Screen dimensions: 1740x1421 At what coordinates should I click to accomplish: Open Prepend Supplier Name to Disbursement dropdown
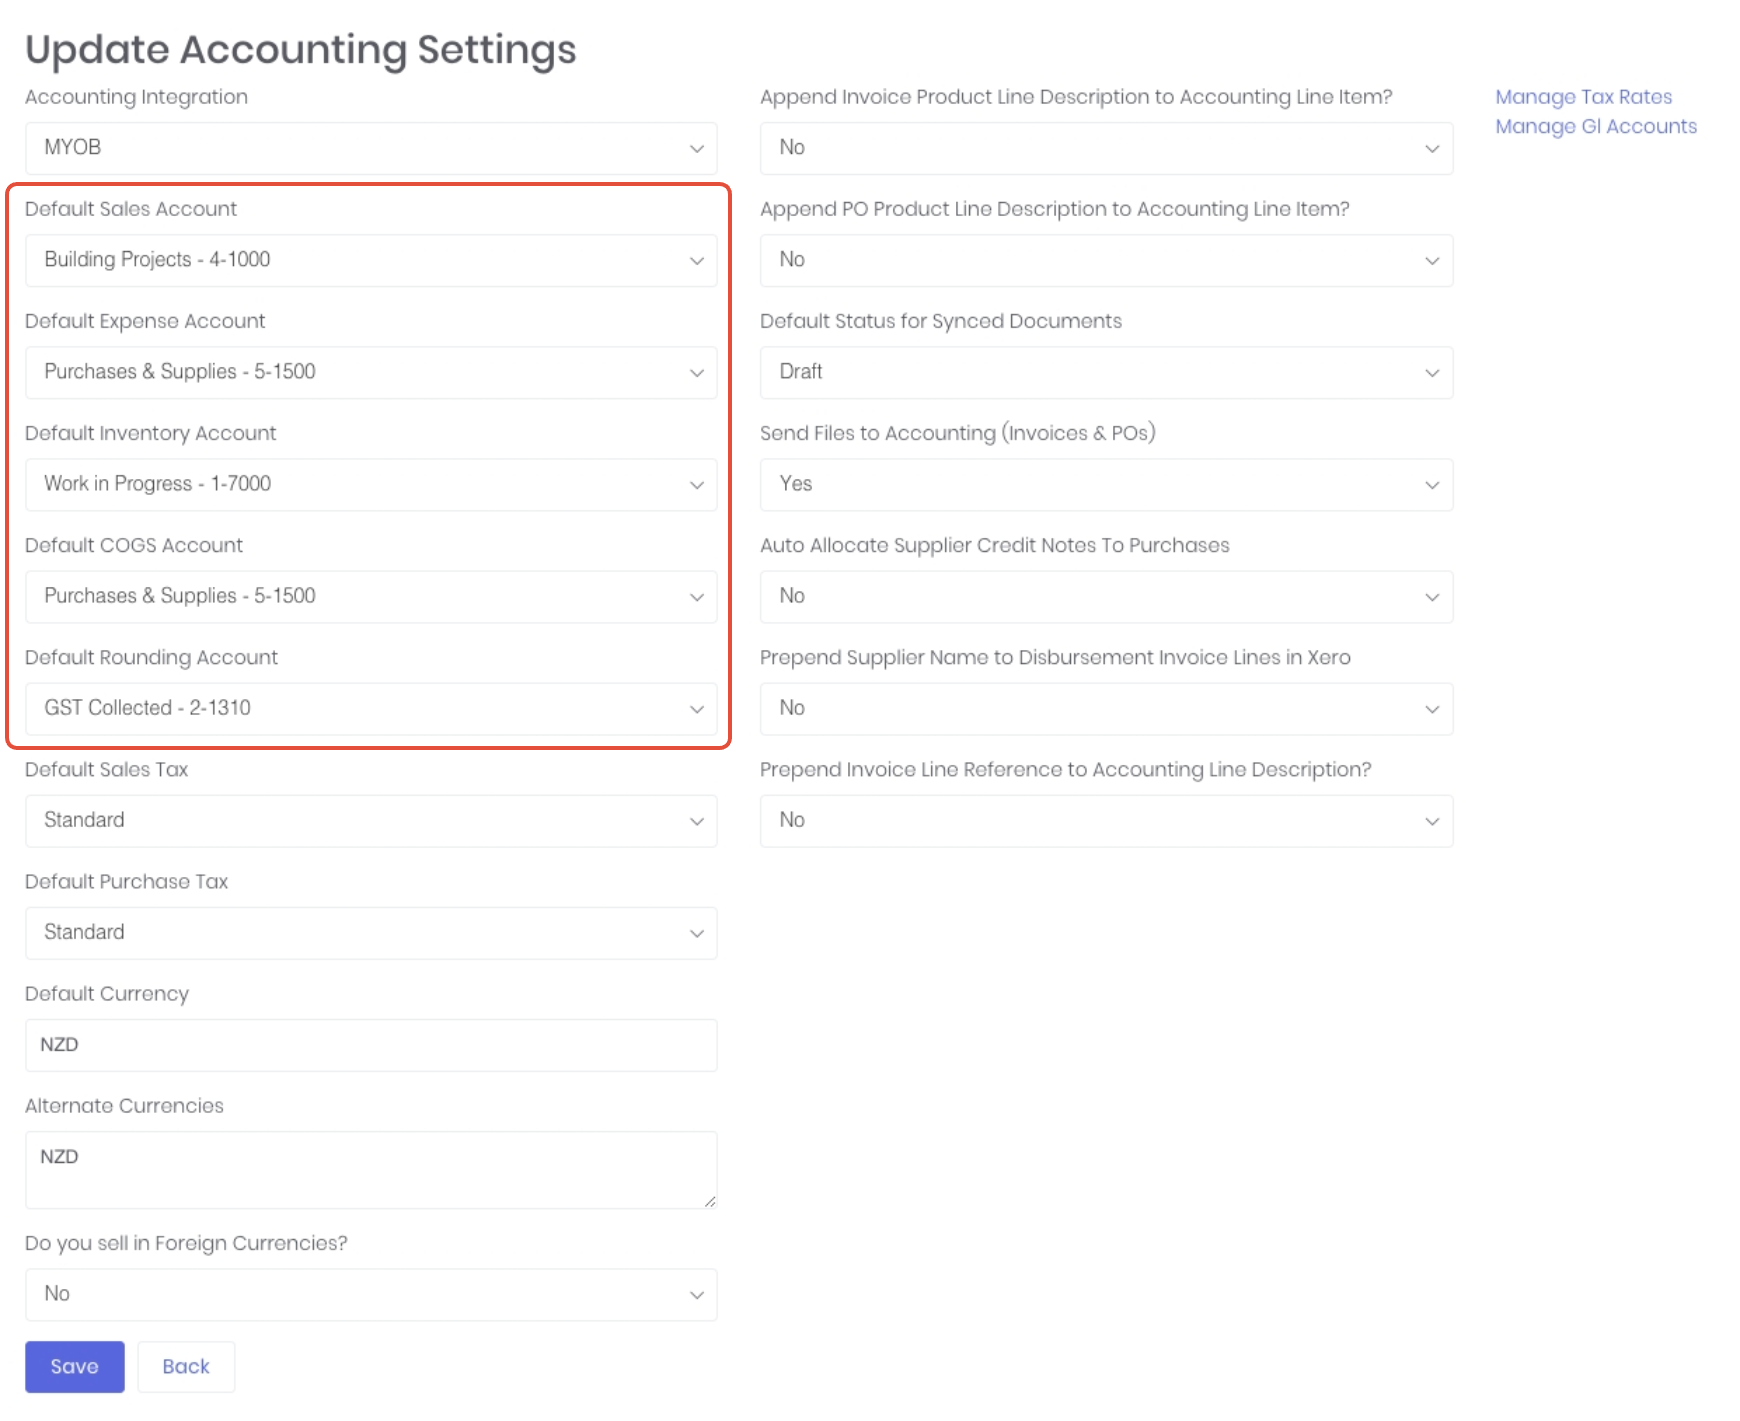point(1106,708)
